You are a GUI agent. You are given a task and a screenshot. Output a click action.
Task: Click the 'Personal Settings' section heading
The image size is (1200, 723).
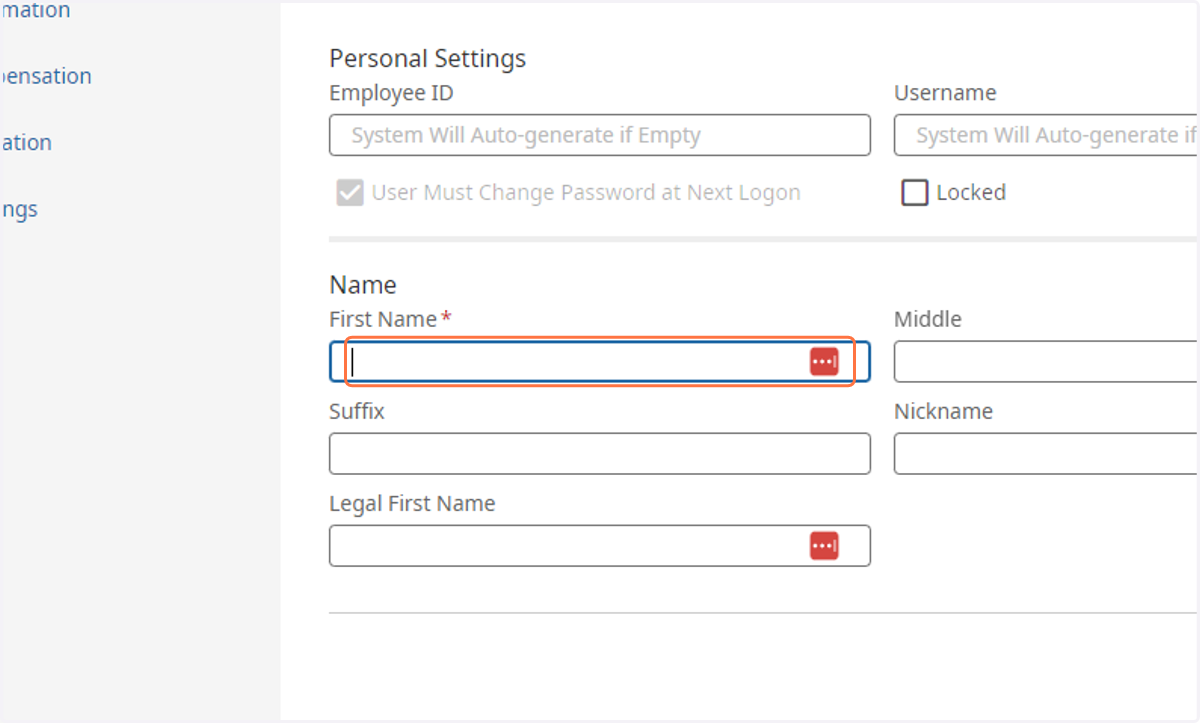point(428,59)
